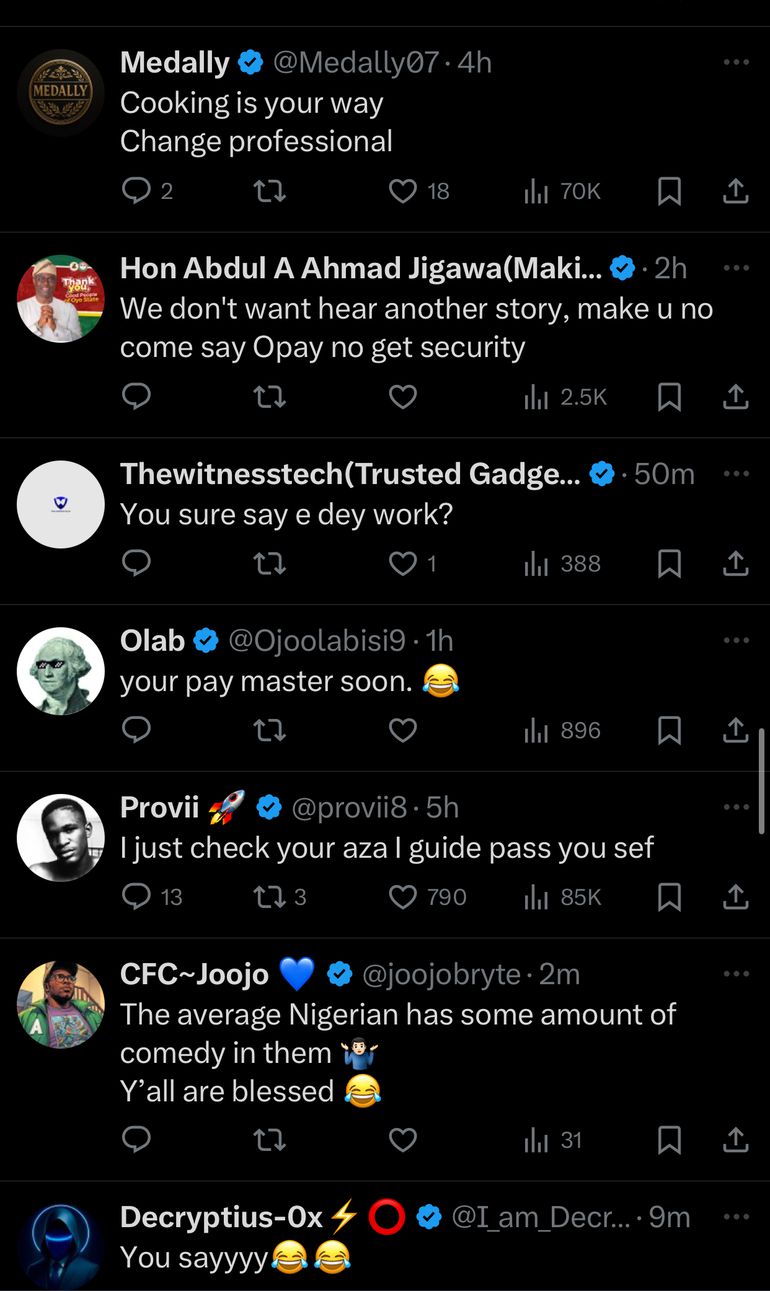This screenshot has width=770, height=1291.
Task: Repost Thewitnesstech's reply
Action: [x=270, y=564]
